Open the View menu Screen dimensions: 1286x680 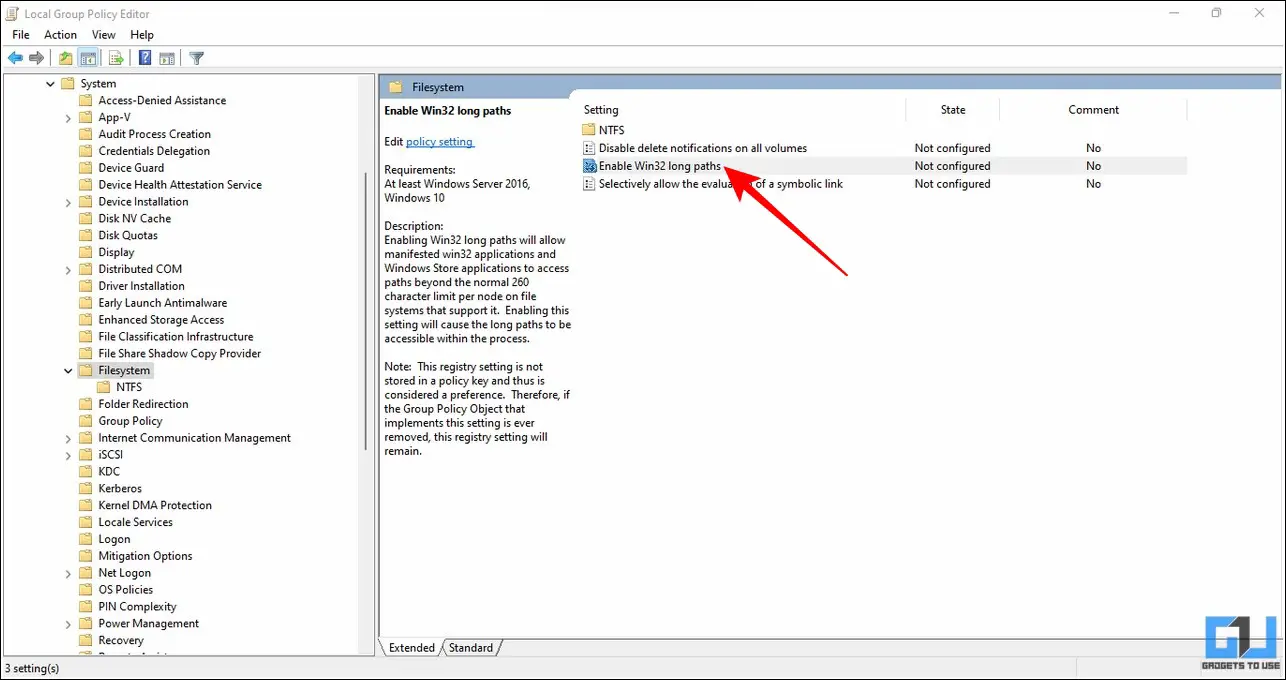pos(104,35)
